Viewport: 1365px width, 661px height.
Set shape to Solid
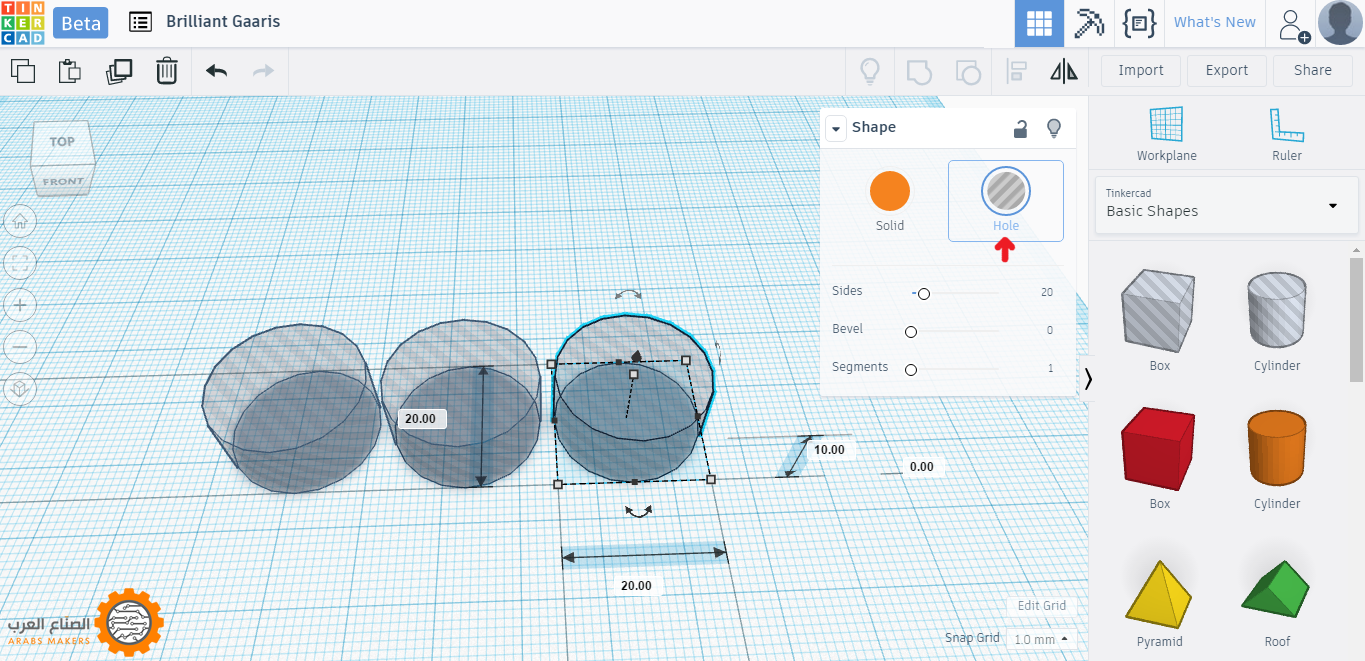click(890, 201)
